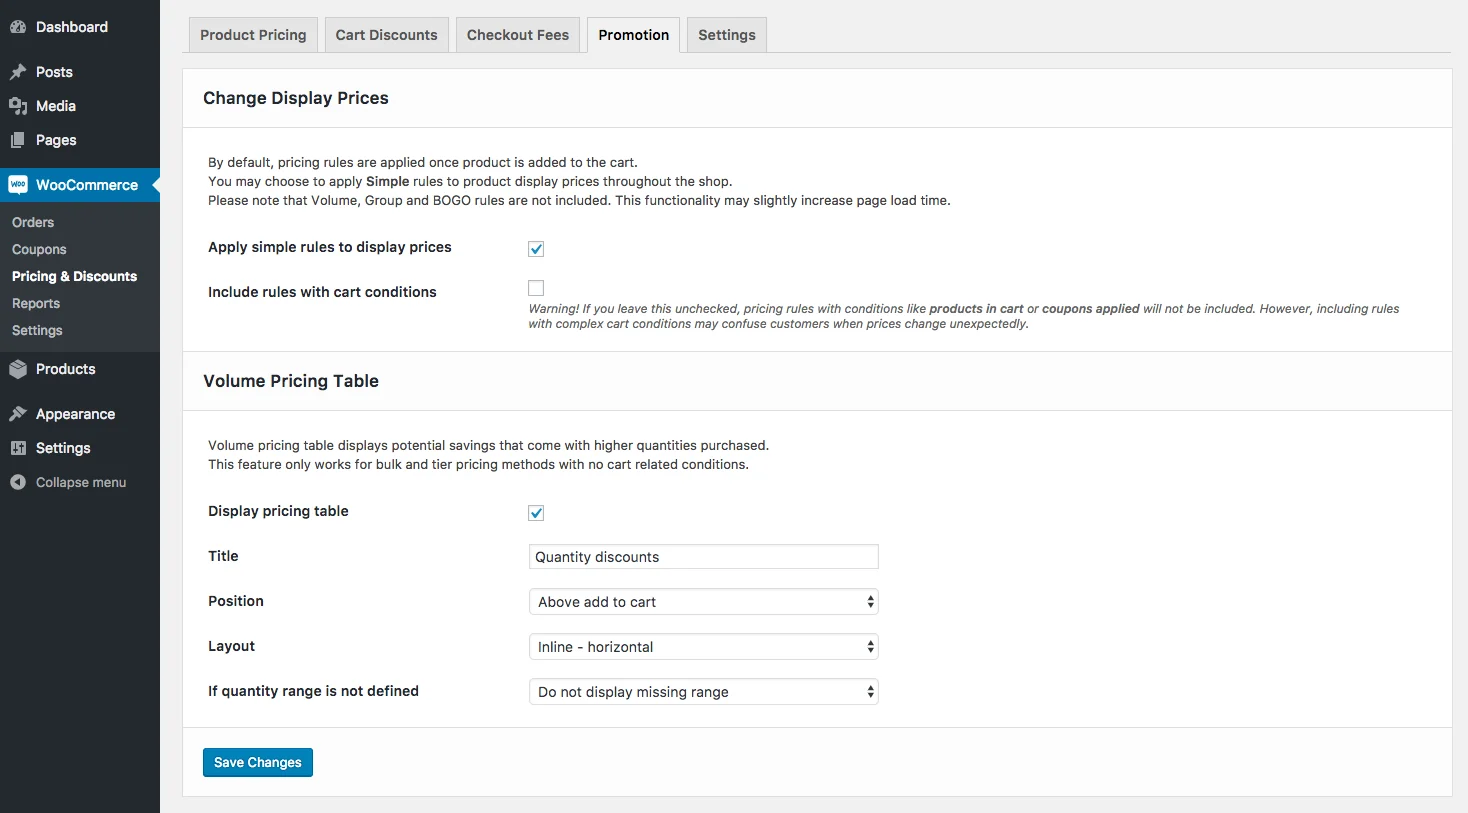The height and width of the screenshot is (813, 1468).
Task: Go to the Coupons page
Action: [39, 249]
